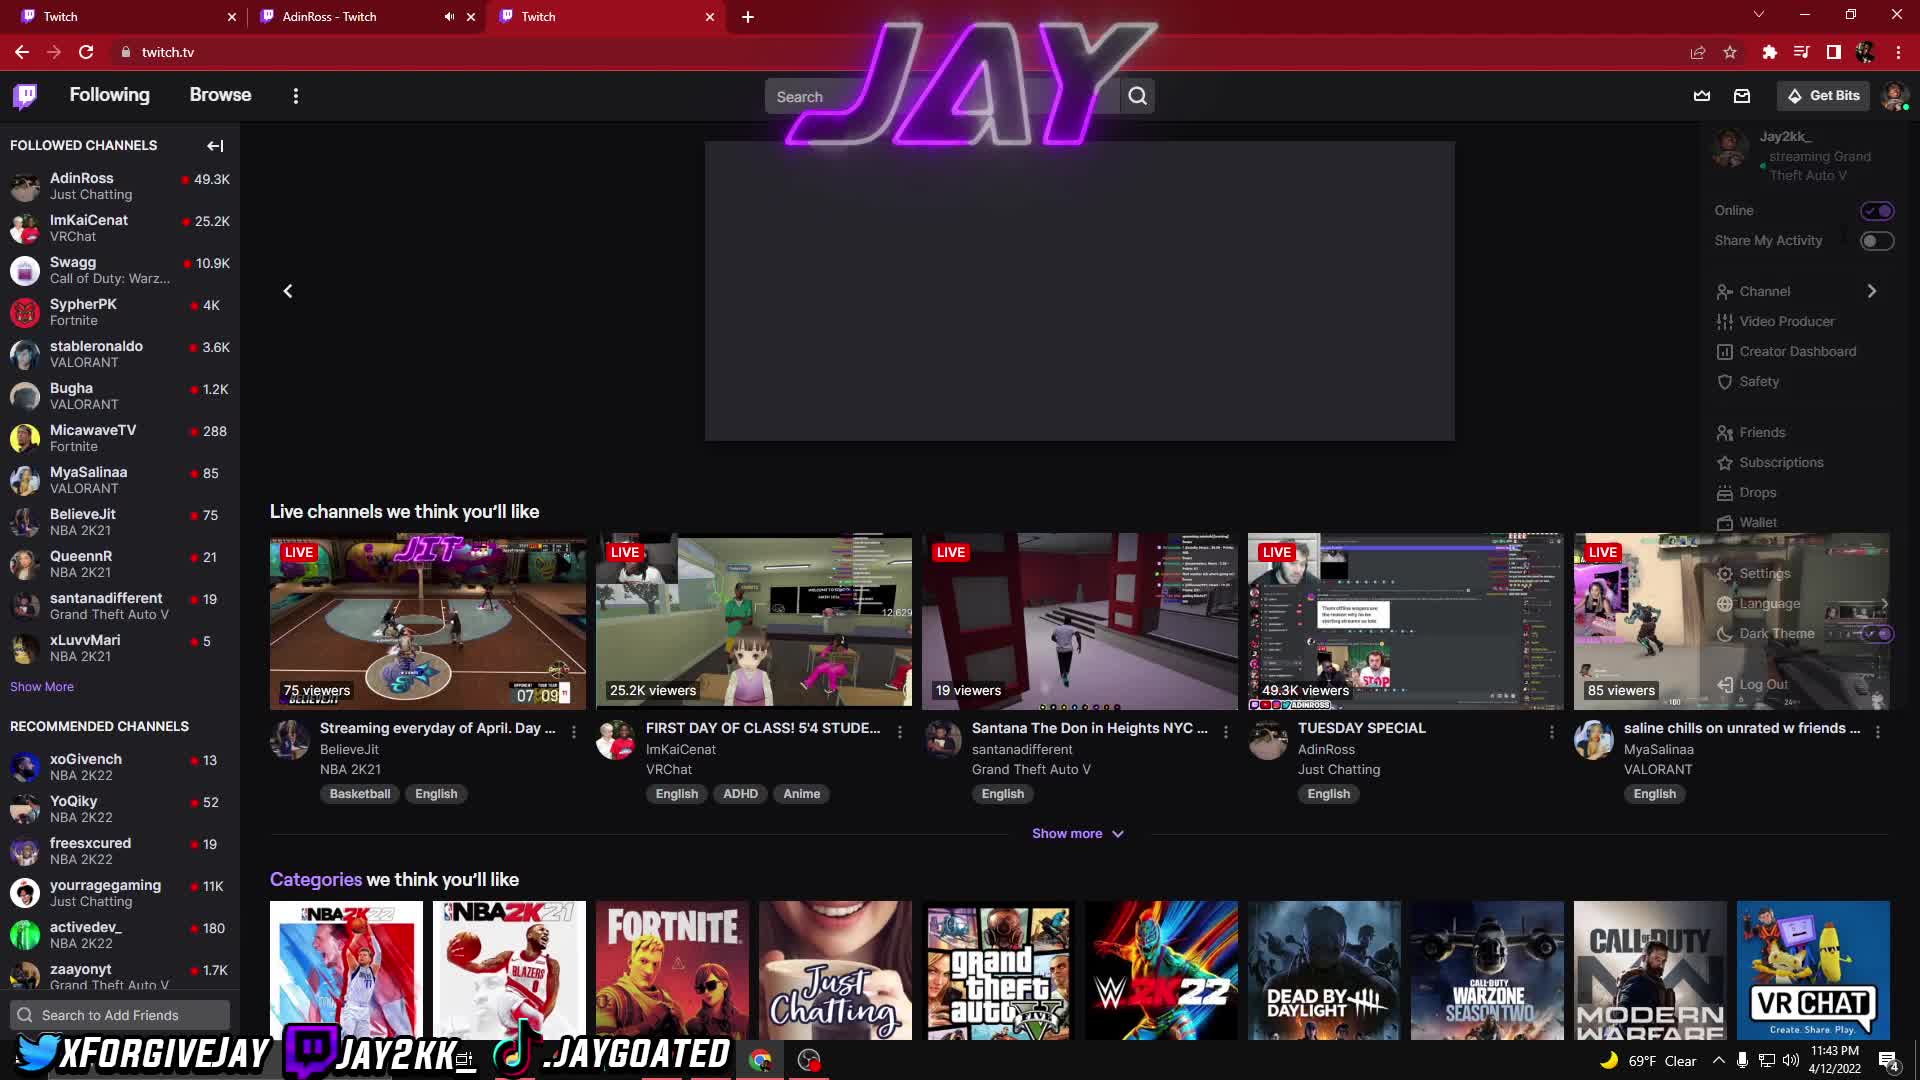
Task: Expand Show more live channels
Action: point(1078,833)
